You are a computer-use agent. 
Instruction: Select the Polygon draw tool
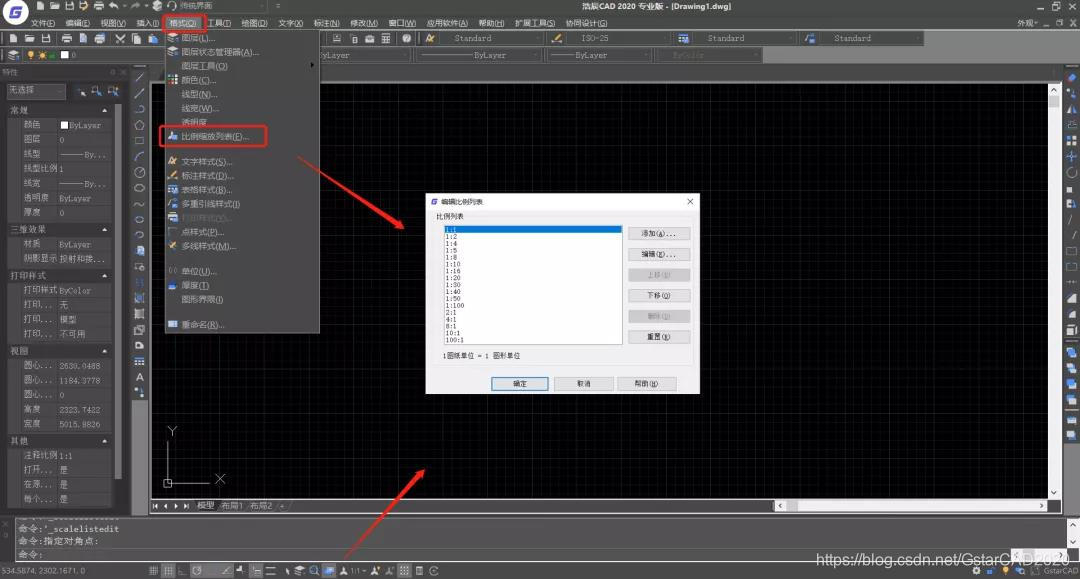[x=139, y=125]
